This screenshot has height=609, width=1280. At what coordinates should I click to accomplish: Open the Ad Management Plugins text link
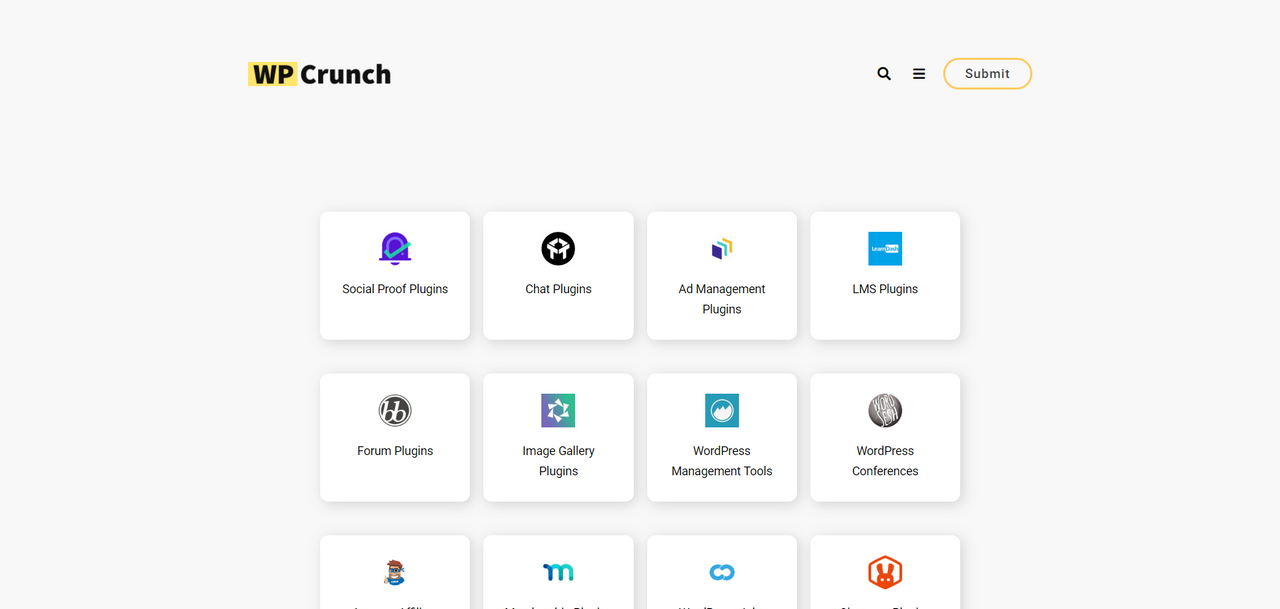[x=722, y=299]
